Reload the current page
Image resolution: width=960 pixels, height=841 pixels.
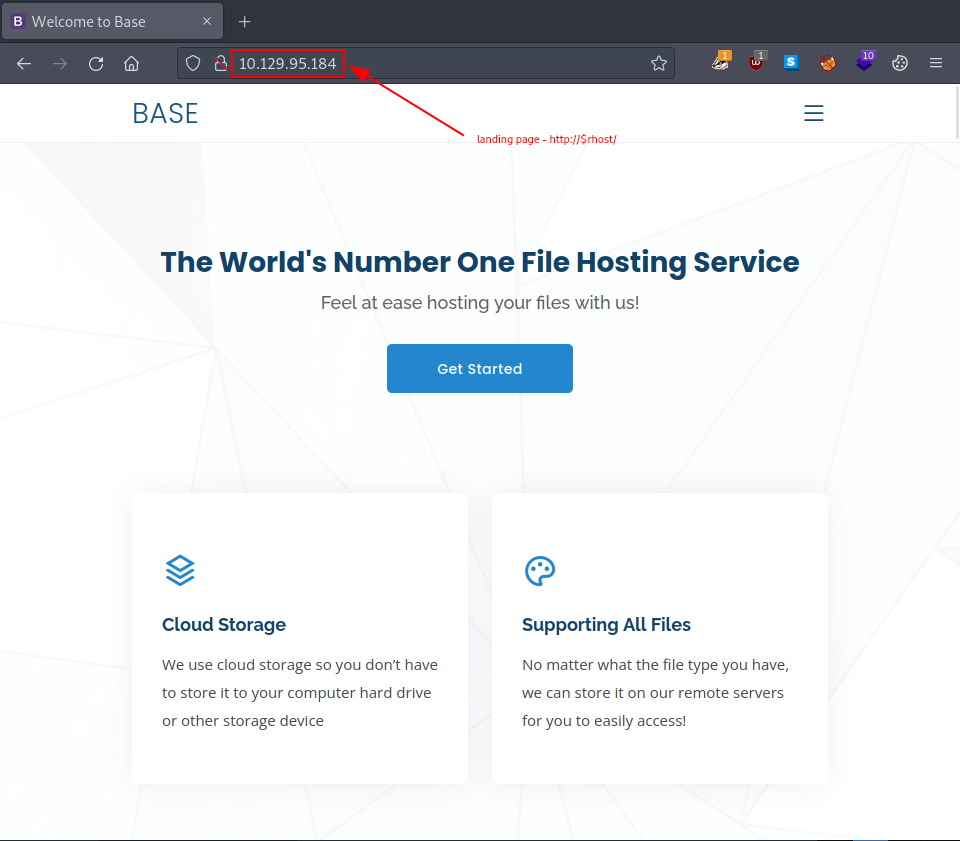(95, 62)
